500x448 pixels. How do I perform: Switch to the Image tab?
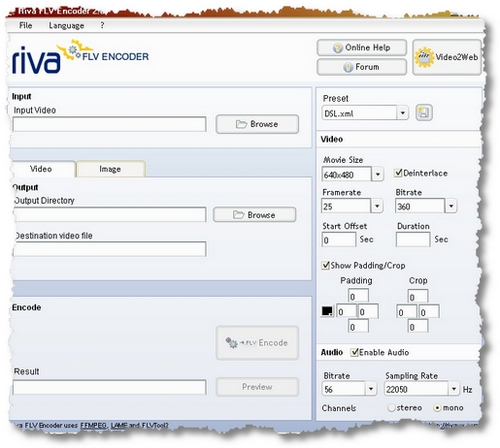tap(111, 169)
